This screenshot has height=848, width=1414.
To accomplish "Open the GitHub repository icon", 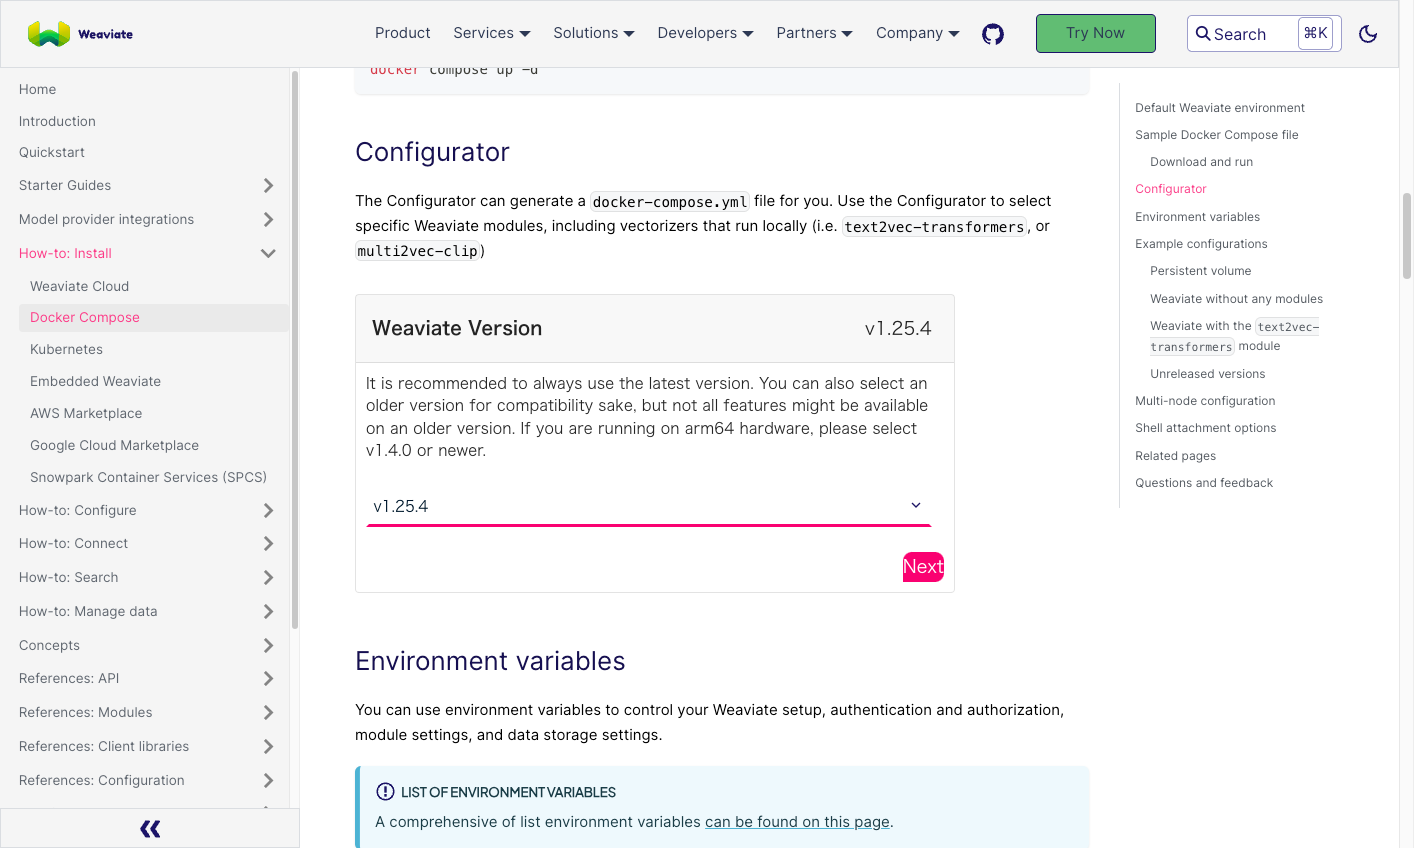I will coord(993,34).
